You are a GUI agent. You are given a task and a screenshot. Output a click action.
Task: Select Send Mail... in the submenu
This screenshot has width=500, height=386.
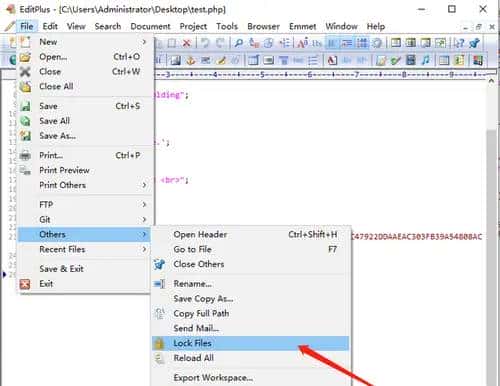tap(250, 328)
